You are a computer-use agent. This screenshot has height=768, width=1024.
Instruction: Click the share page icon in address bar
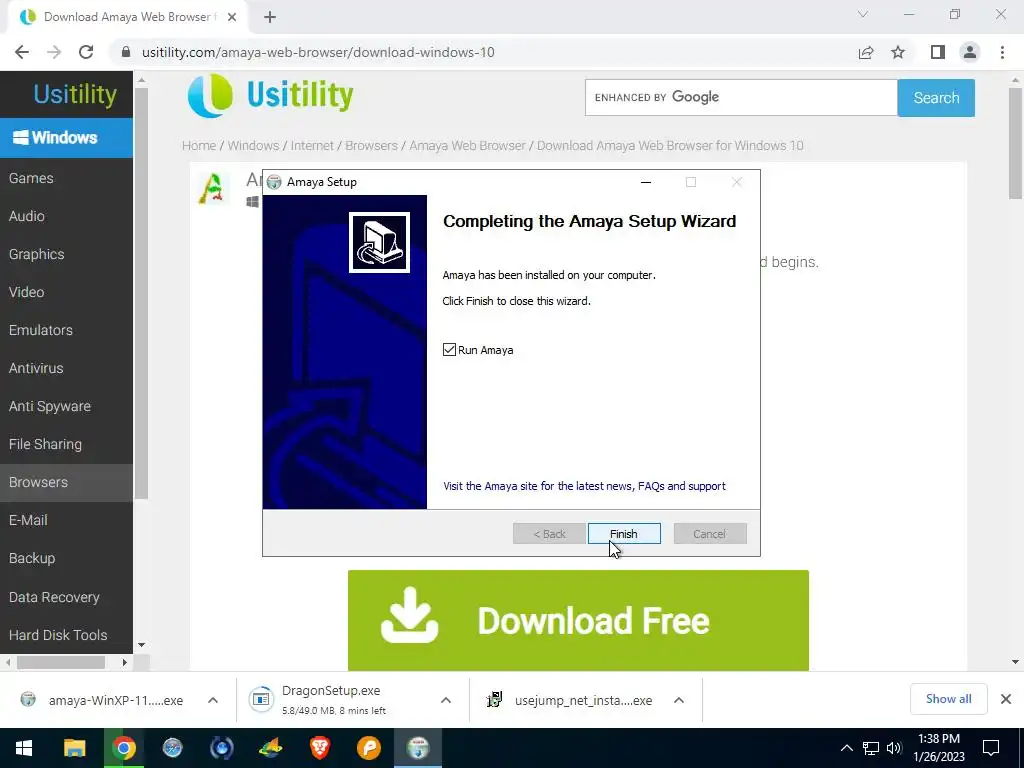click(866, 52)
